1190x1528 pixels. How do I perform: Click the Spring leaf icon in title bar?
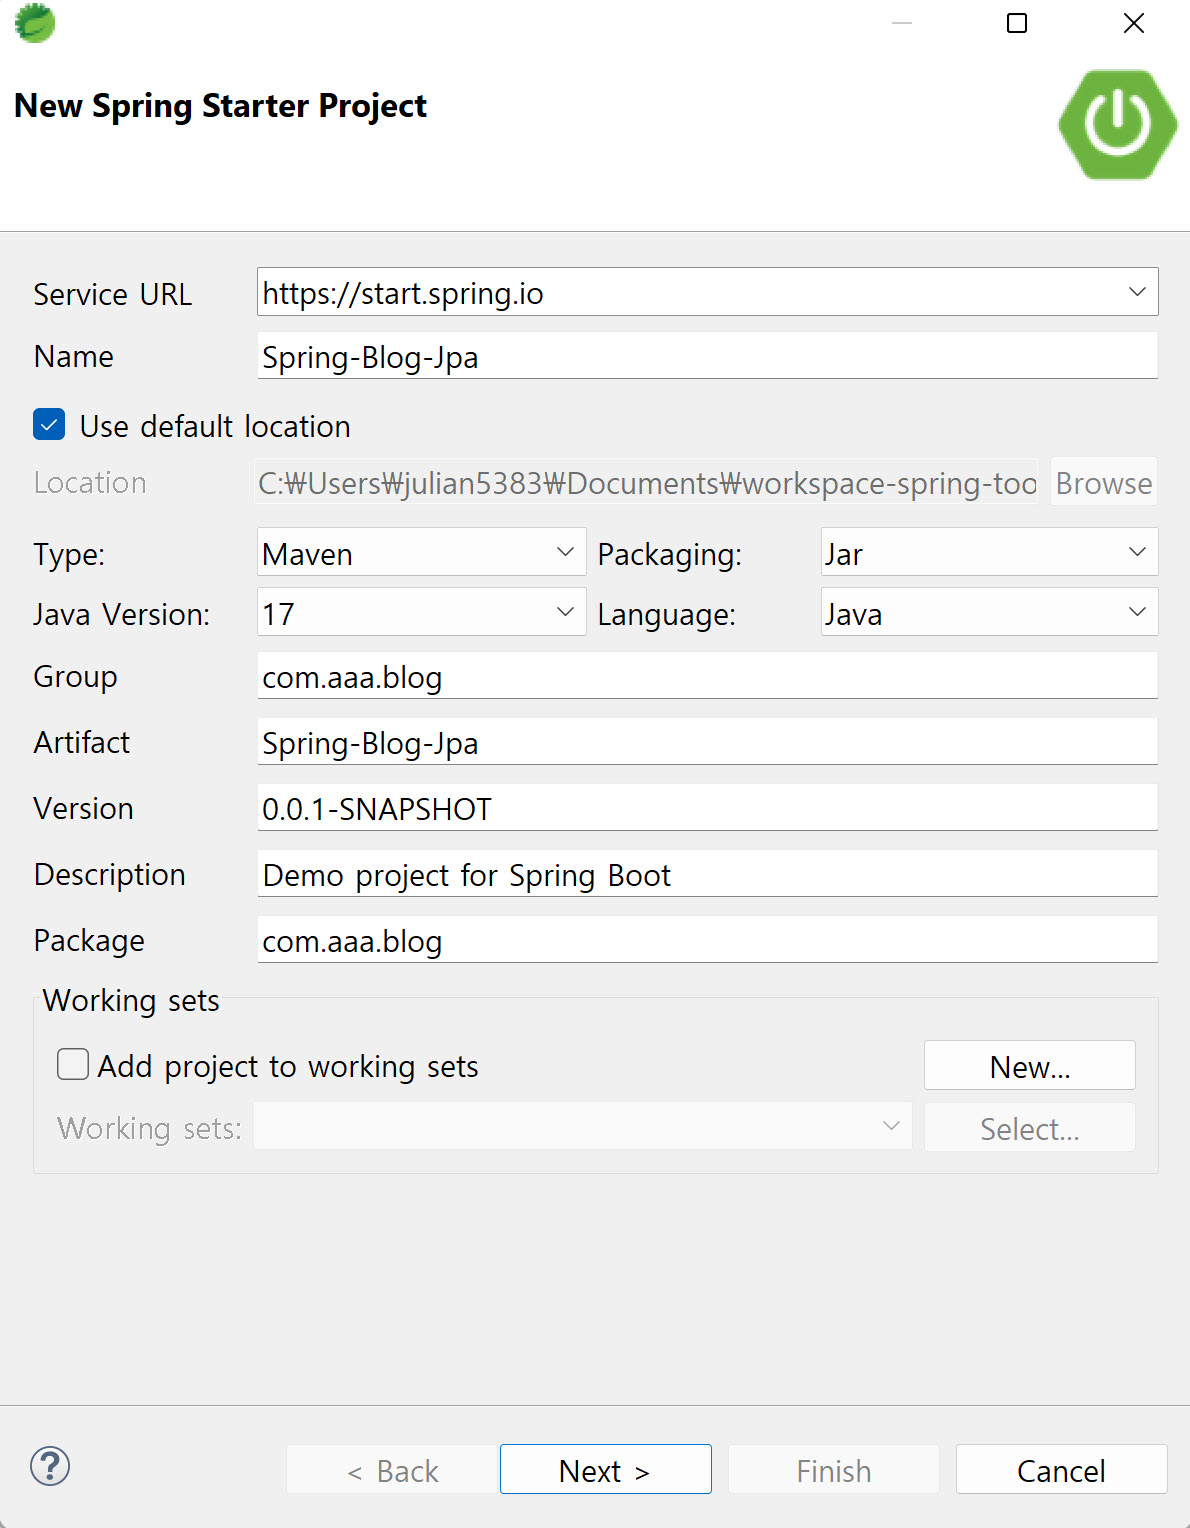click(35, 23)
